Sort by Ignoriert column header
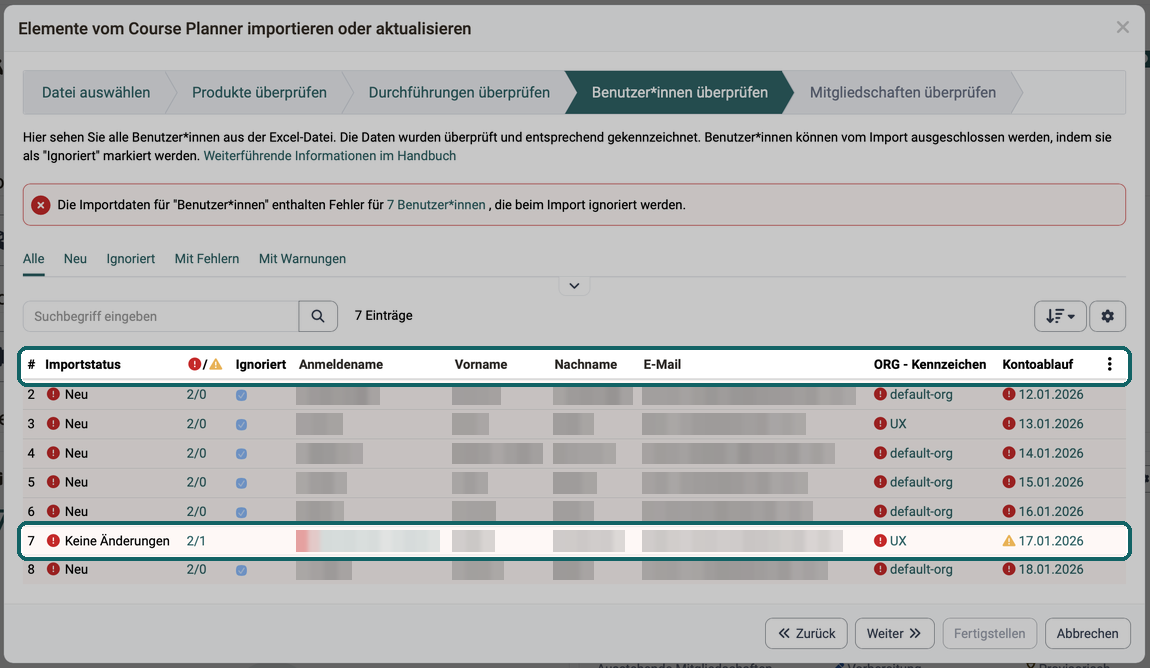The width and height of the screenshot is (1150, 668). [x=260, y=364]
